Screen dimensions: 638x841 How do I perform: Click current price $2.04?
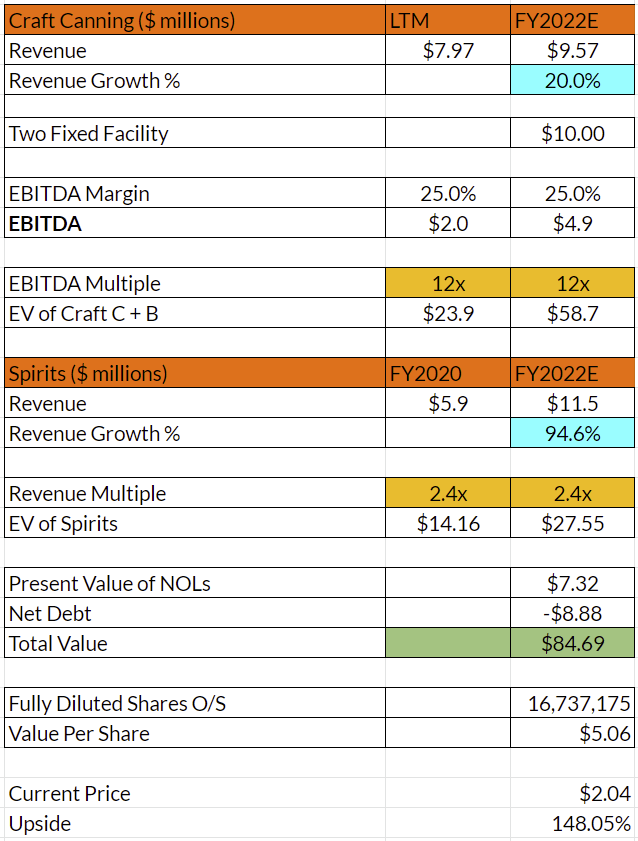605,794
